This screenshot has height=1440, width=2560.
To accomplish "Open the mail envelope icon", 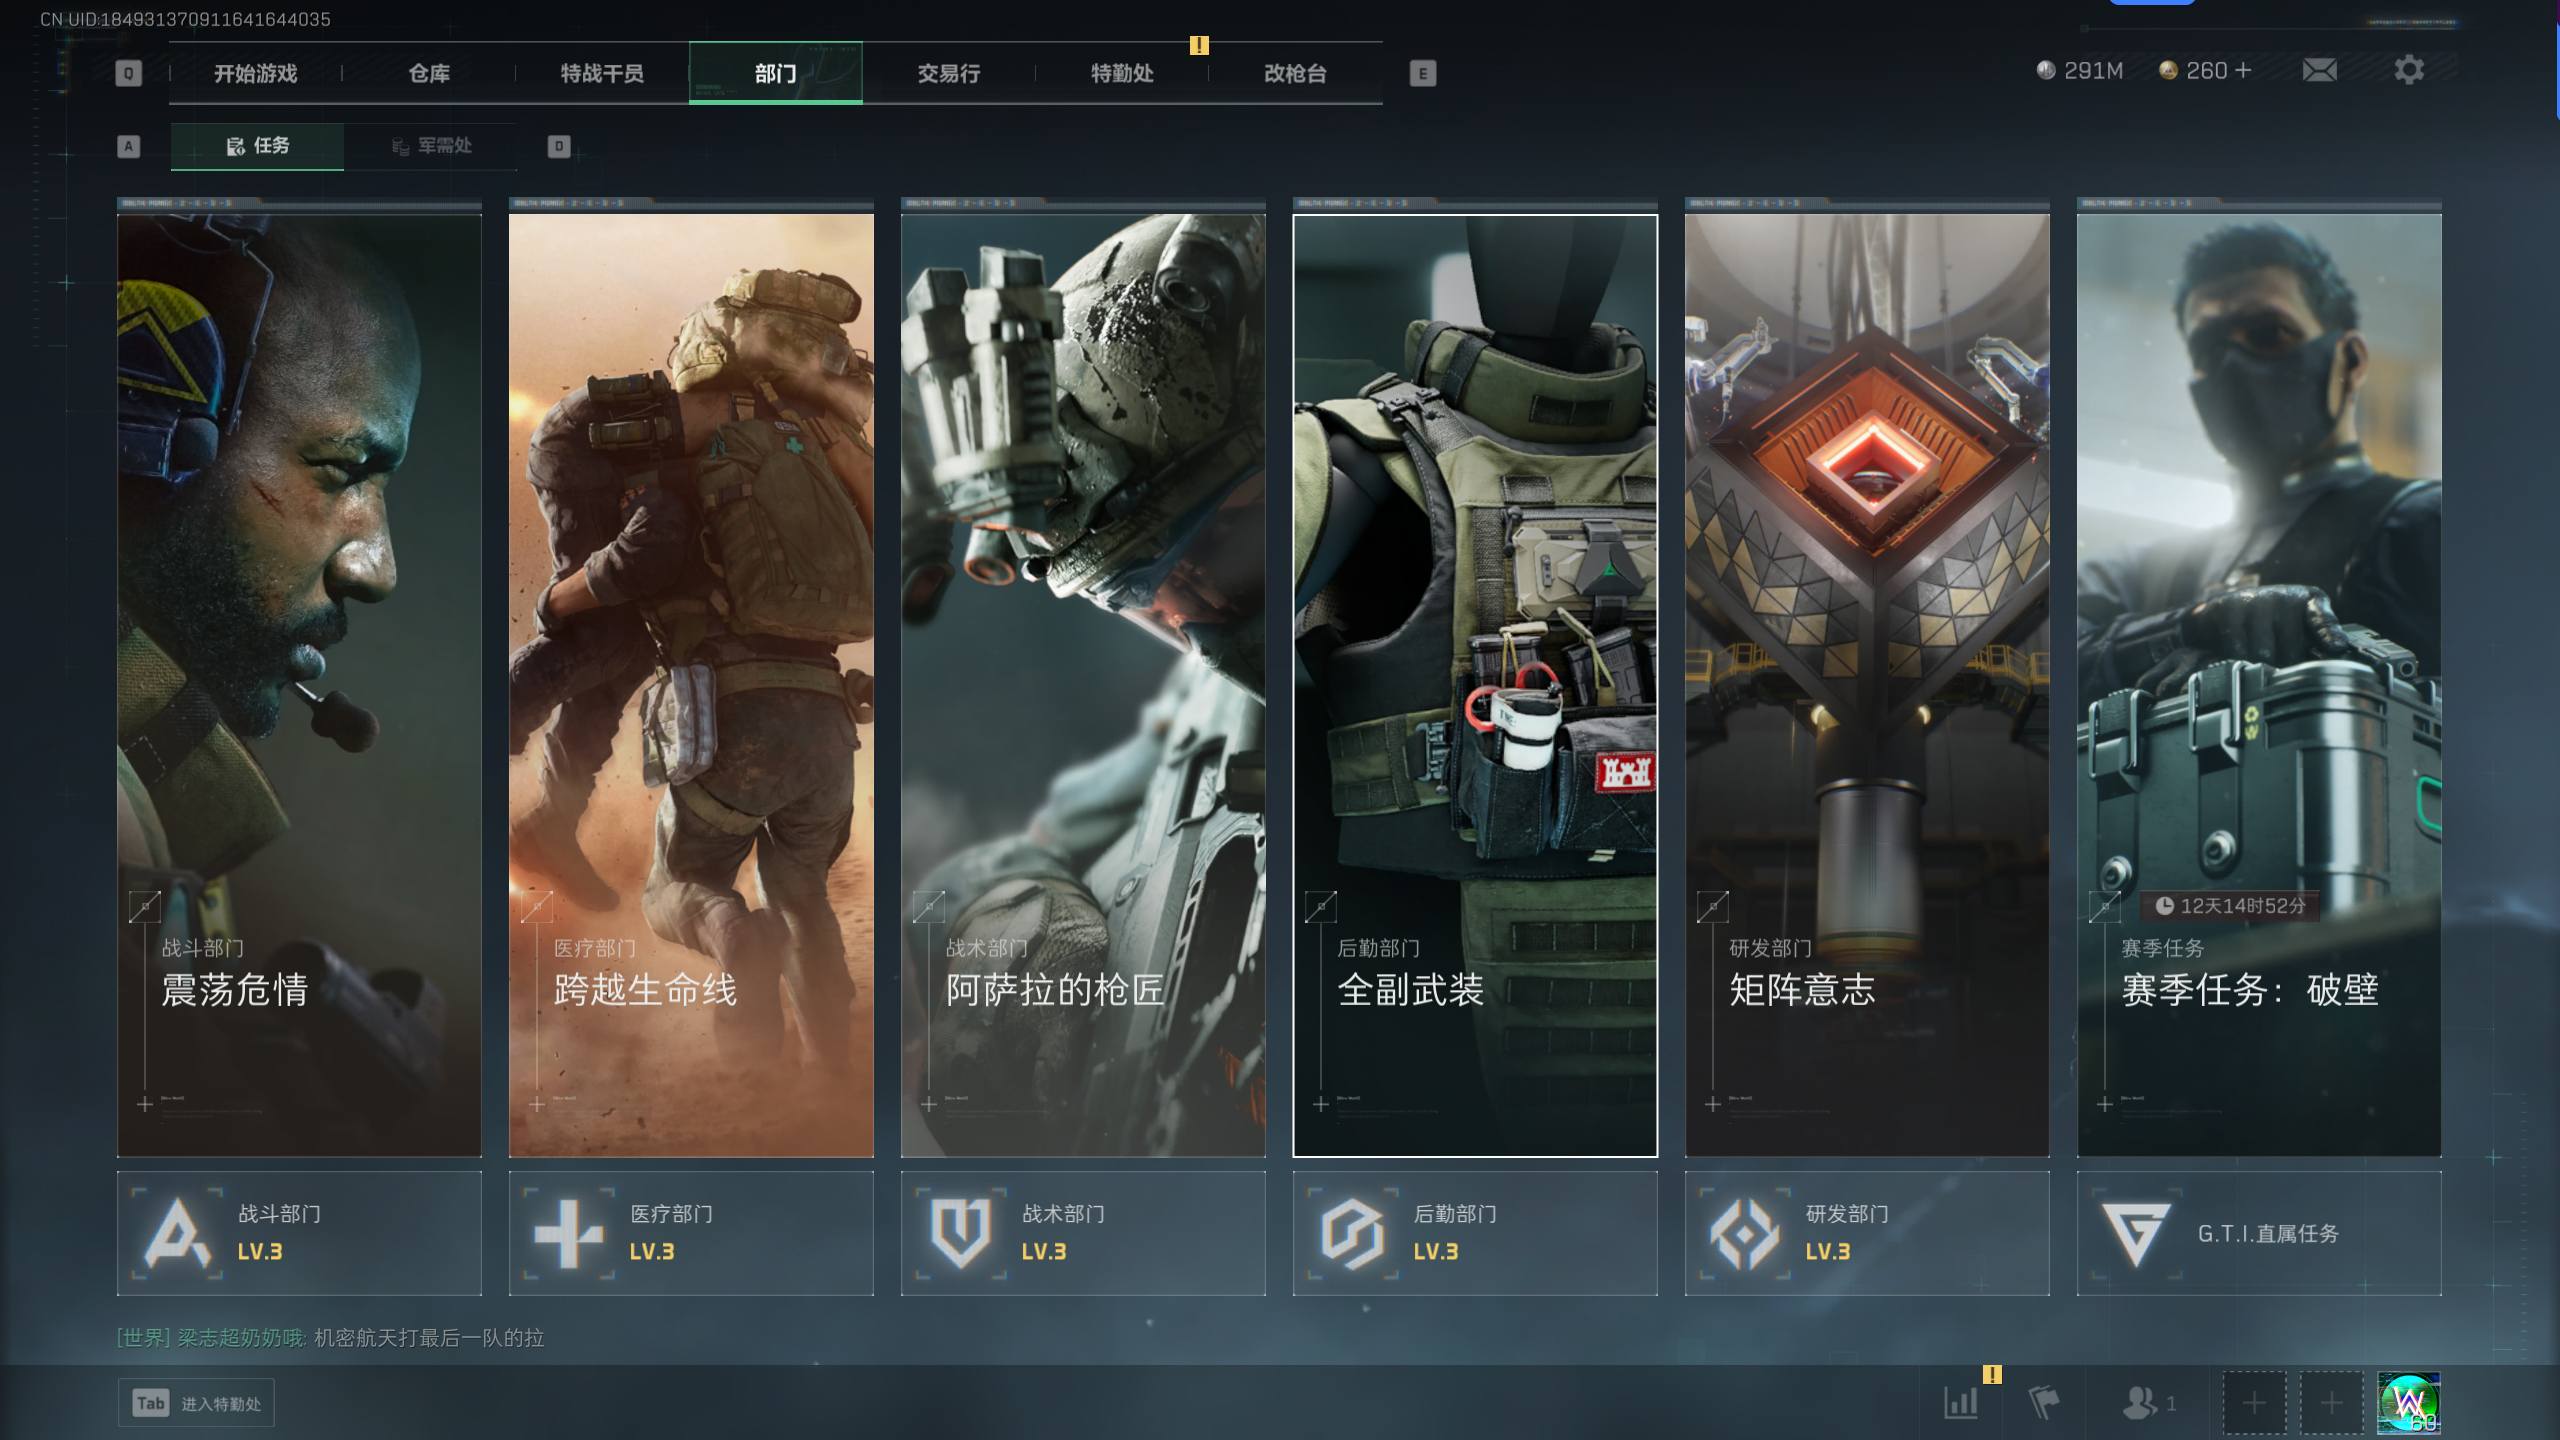I will click(x=2319, y=70).
